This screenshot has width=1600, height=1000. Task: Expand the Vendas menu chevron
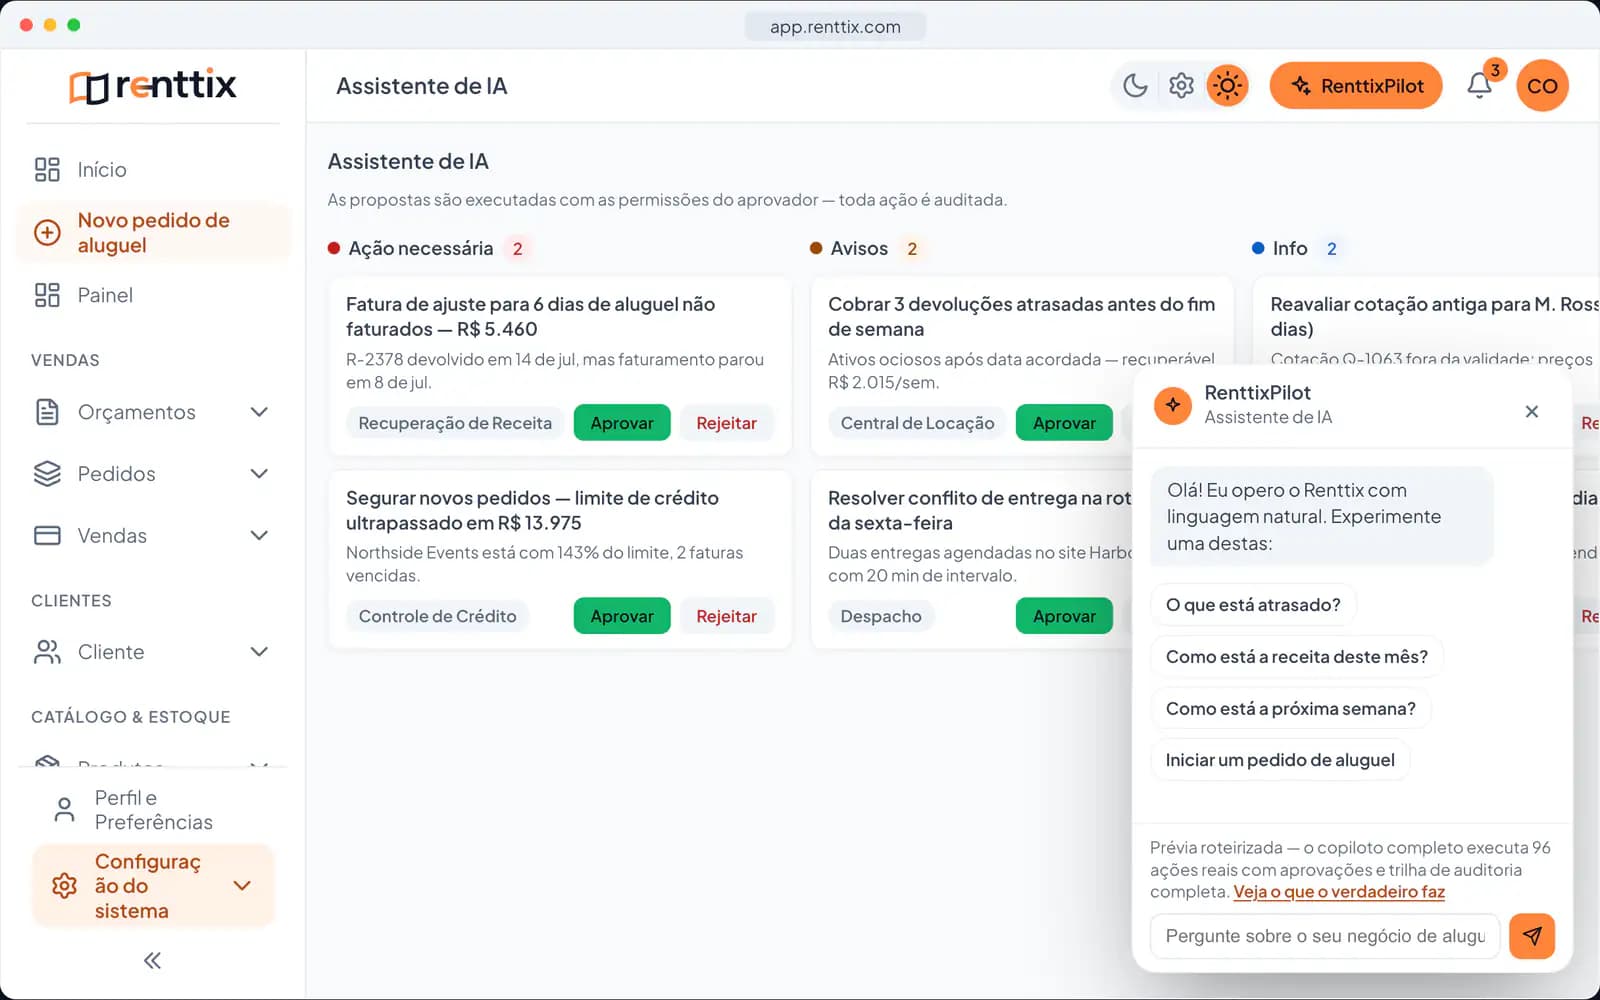(x=259, y=536)
